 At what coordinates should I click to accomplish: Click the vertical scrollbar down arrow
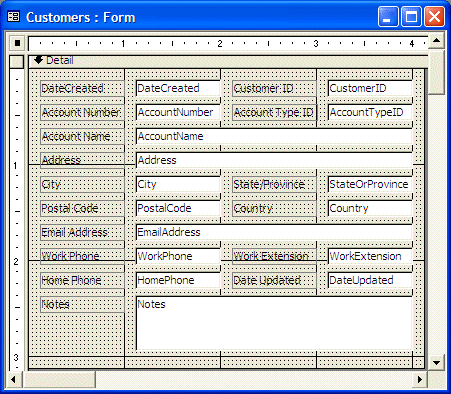tap(436, 362)
